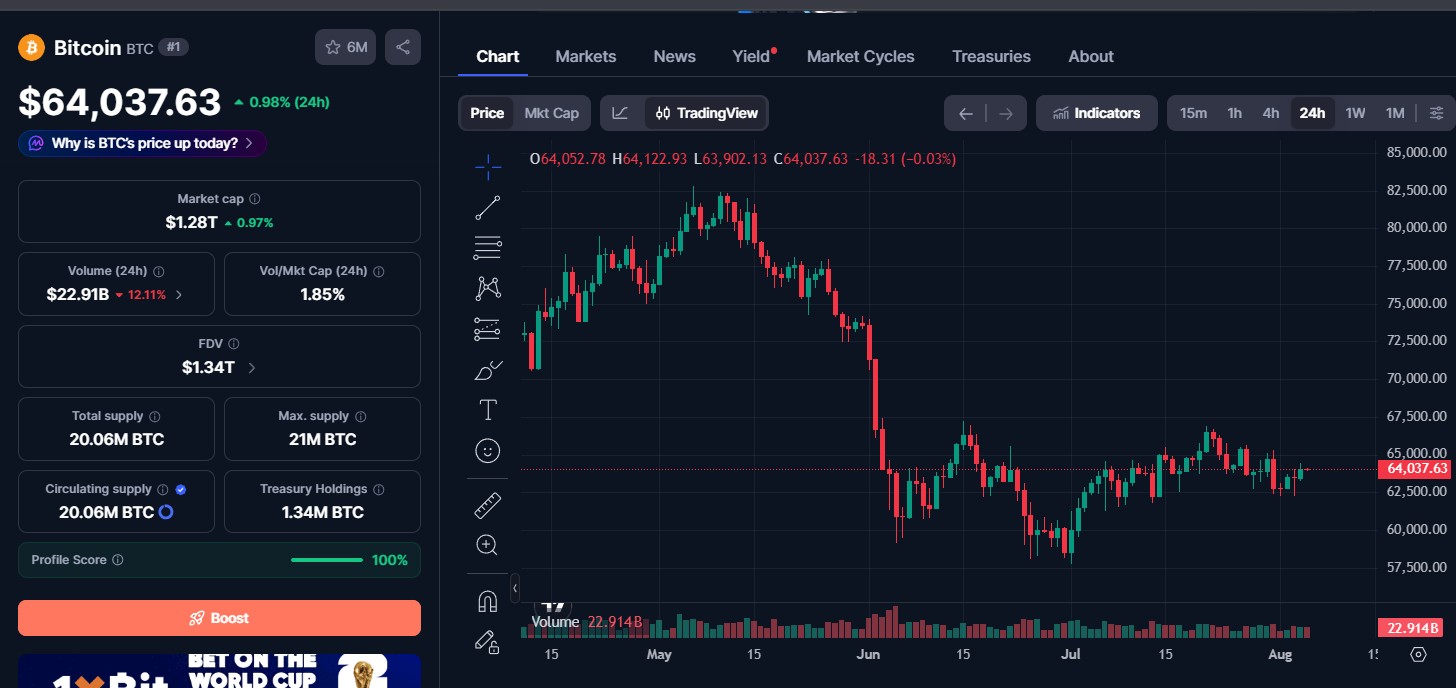The height and width of the screenshot is (688, 1456).
Task: Select the crosshair cursor tool
Action: tap(487, 167)
